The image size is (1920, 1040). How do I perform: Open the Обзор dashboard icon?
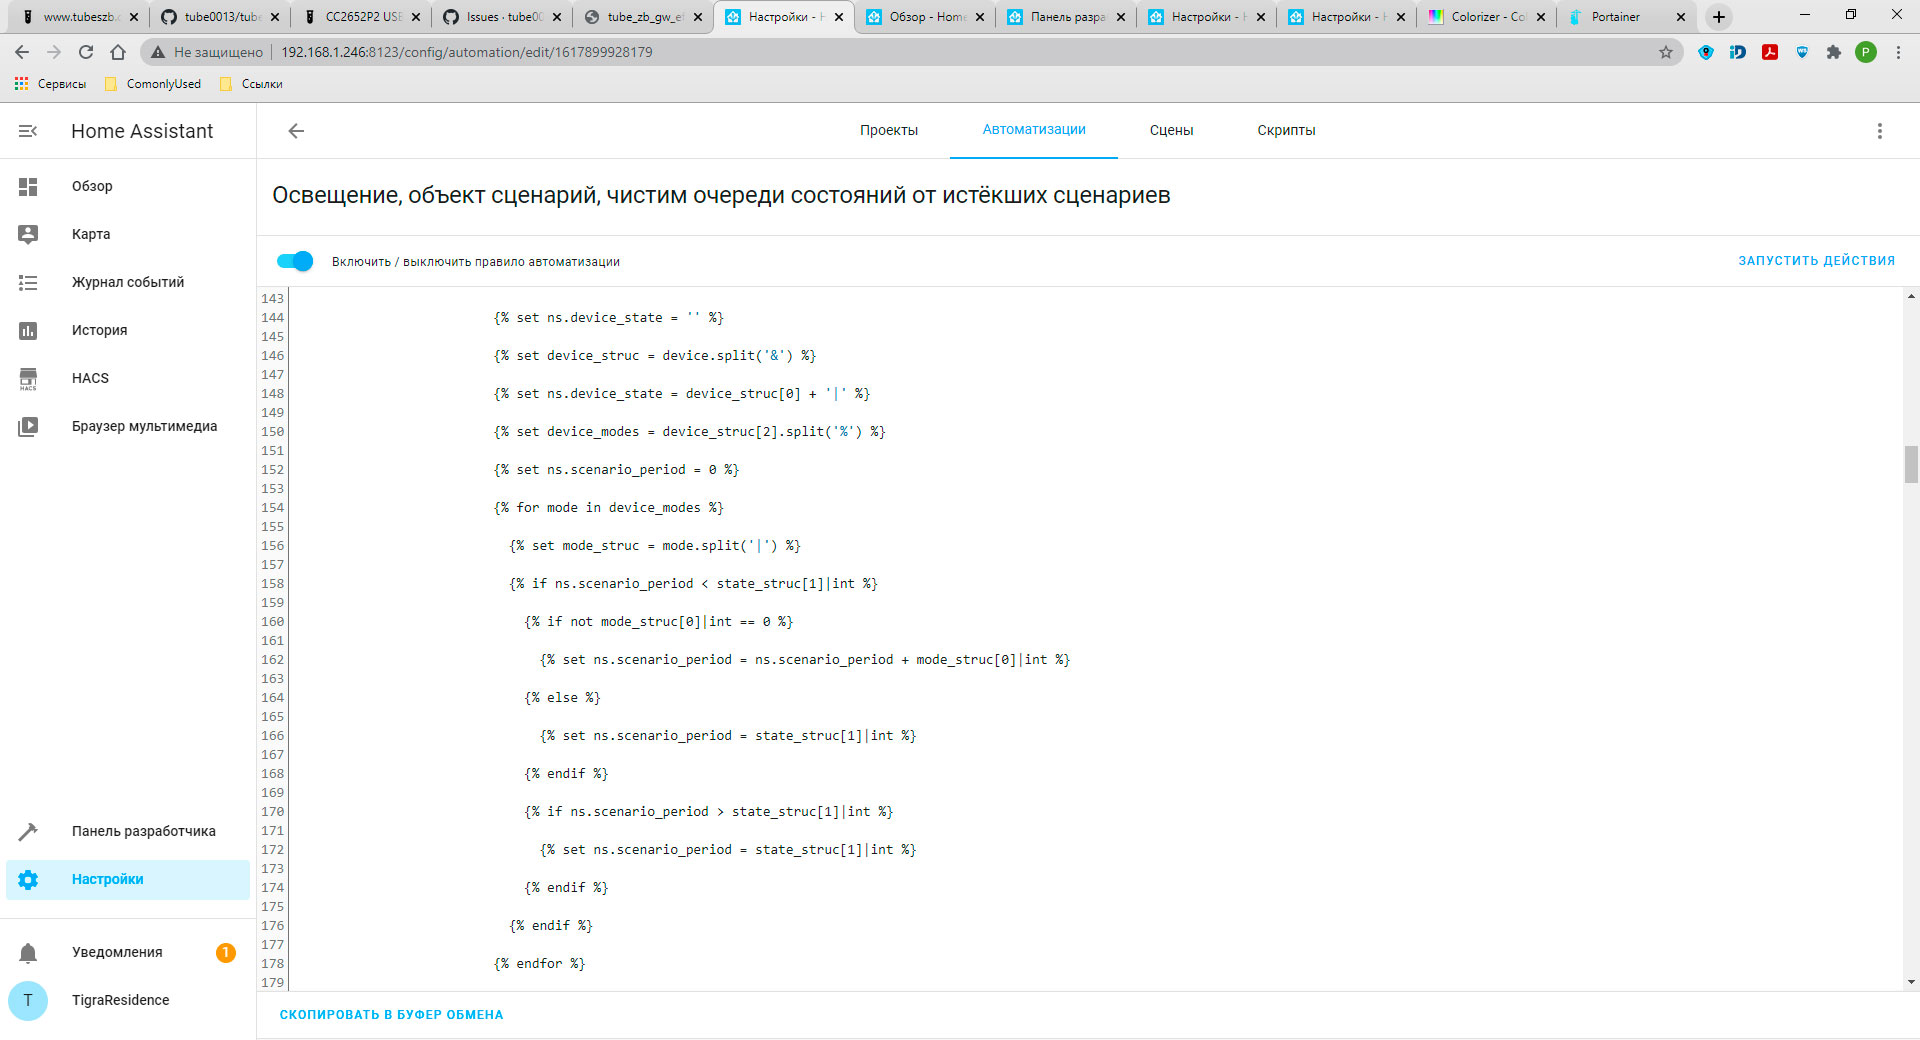coord(28,186)
